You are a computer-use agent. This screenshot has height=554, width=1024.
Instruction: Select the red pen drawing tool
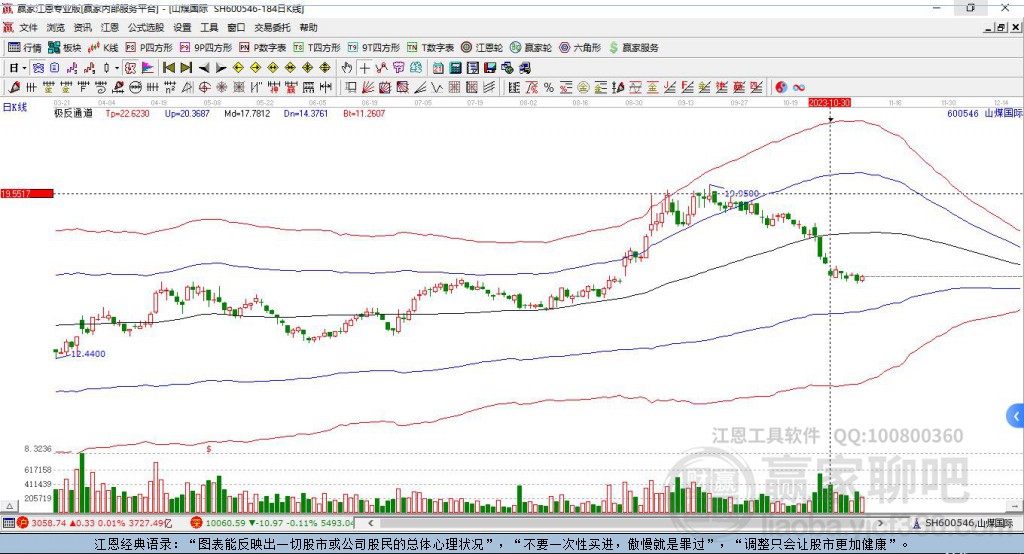(x=14, y=88)
